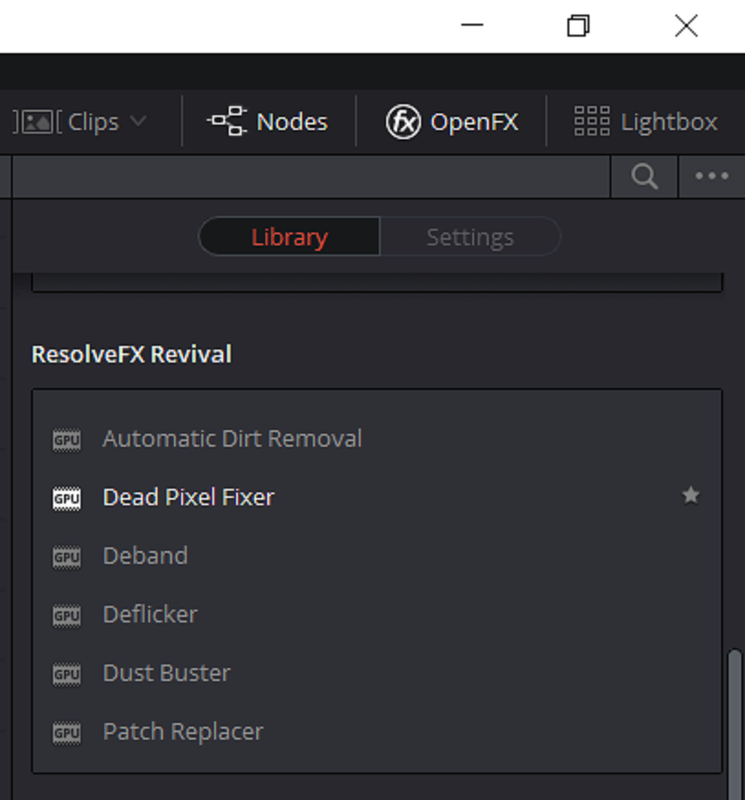Toggle the OpenFX panel
The image size is (745, 800).
pyautogui.click(x=452, y=121)
